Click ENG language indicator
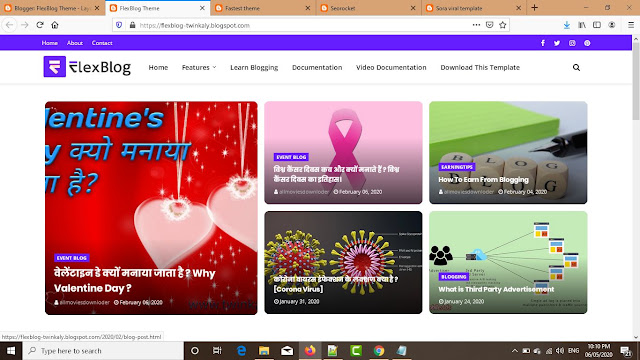 coord(573,351)
